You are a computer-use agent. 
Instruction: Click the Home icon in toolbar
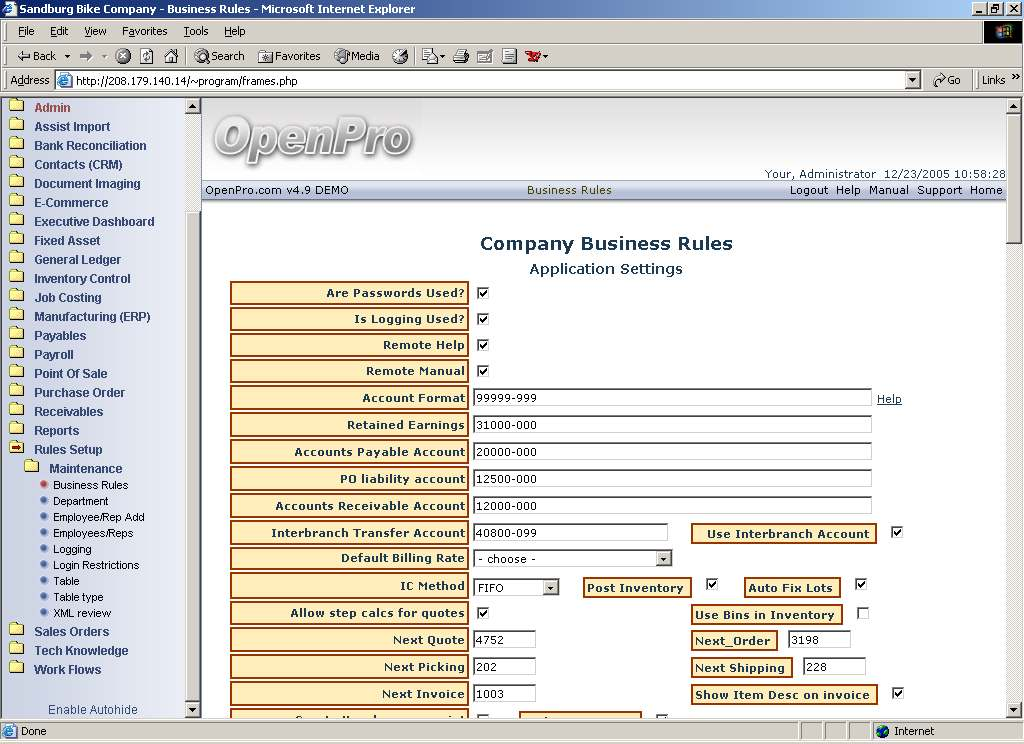(x=171, y=56)
